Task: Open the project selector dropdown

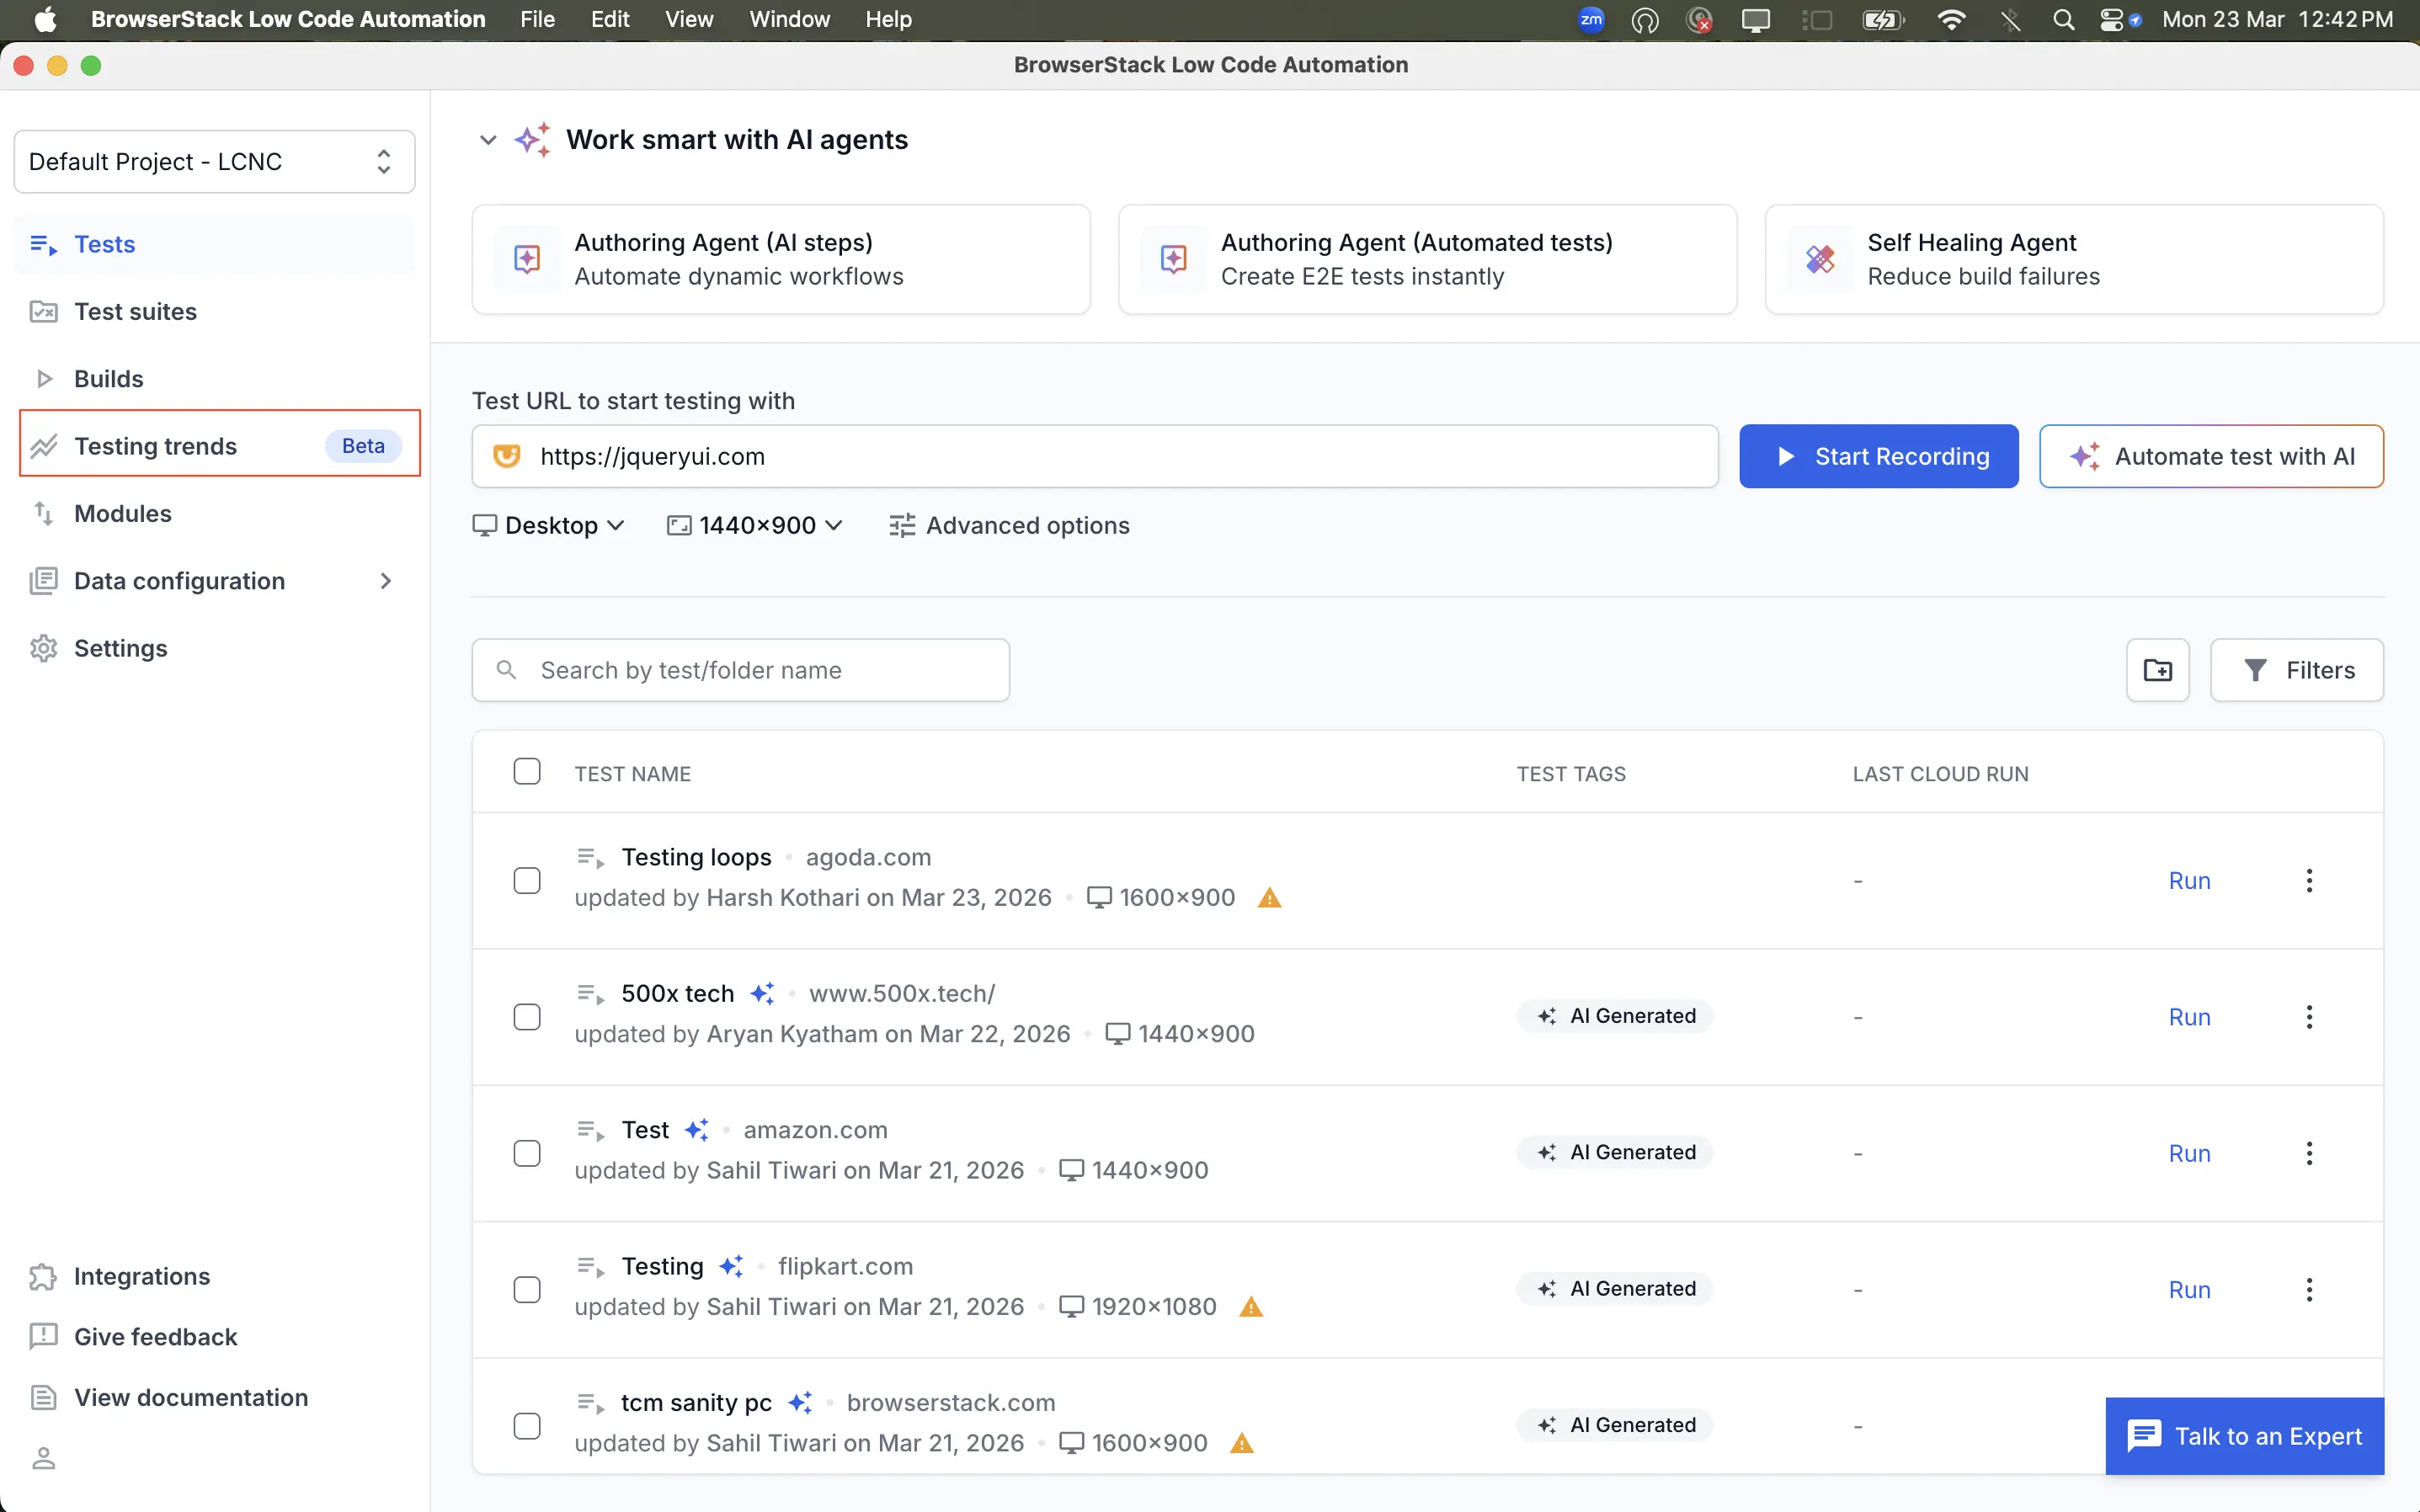Action: point(213,161)
